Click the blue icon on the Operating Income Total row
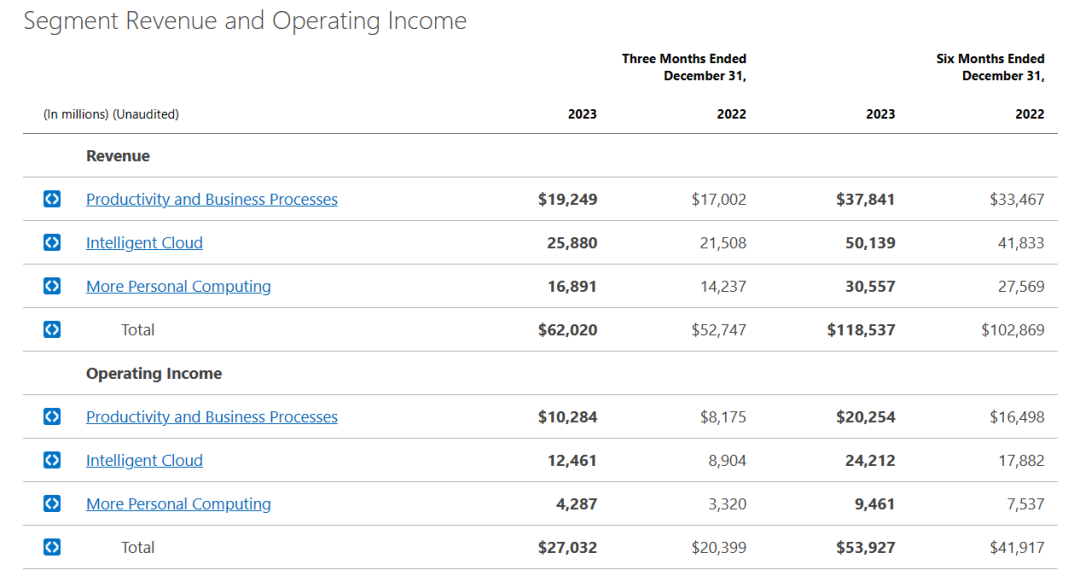 coord(52,547)
